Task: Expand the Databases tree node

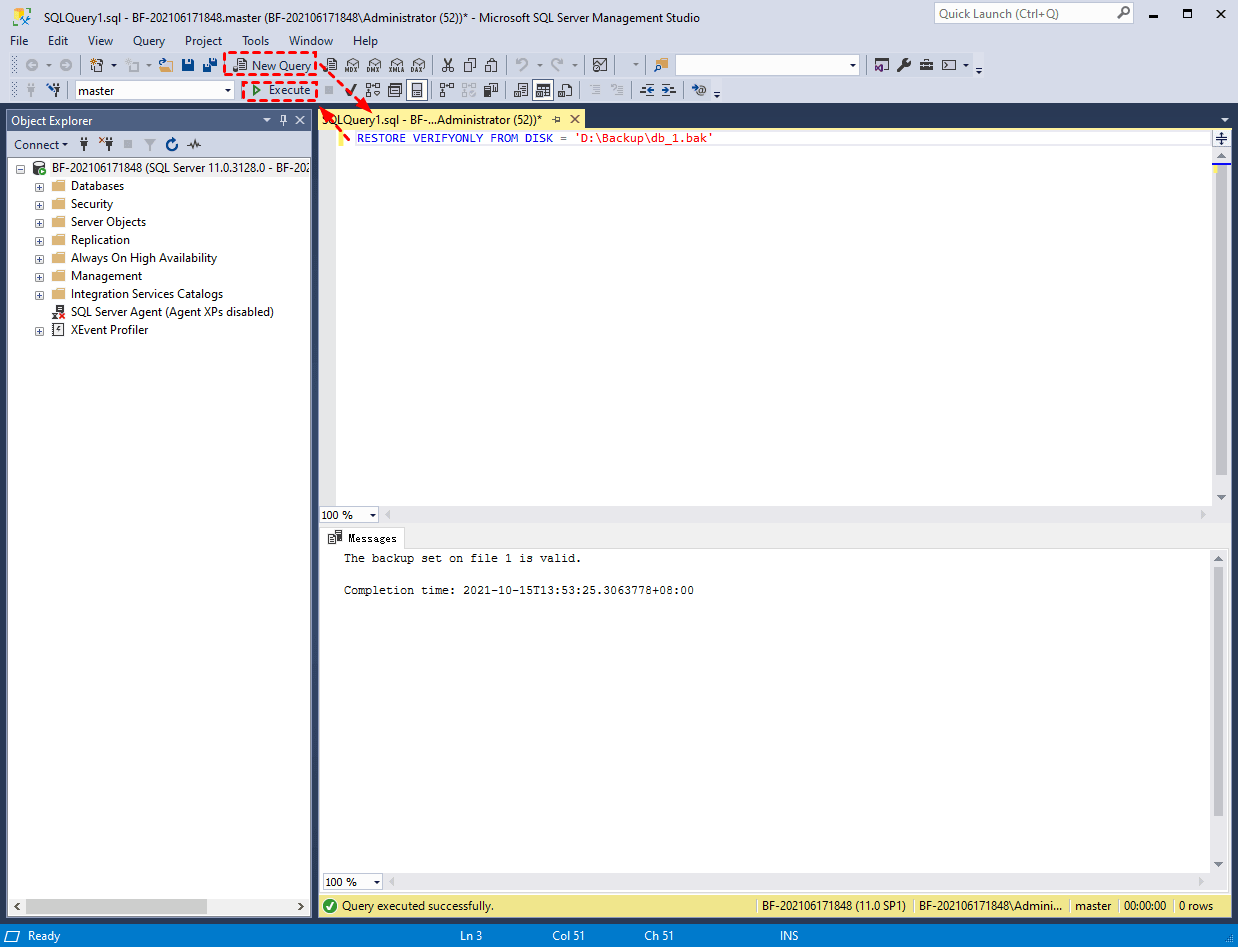Action: pyautogui.click(x=40, y=187)
